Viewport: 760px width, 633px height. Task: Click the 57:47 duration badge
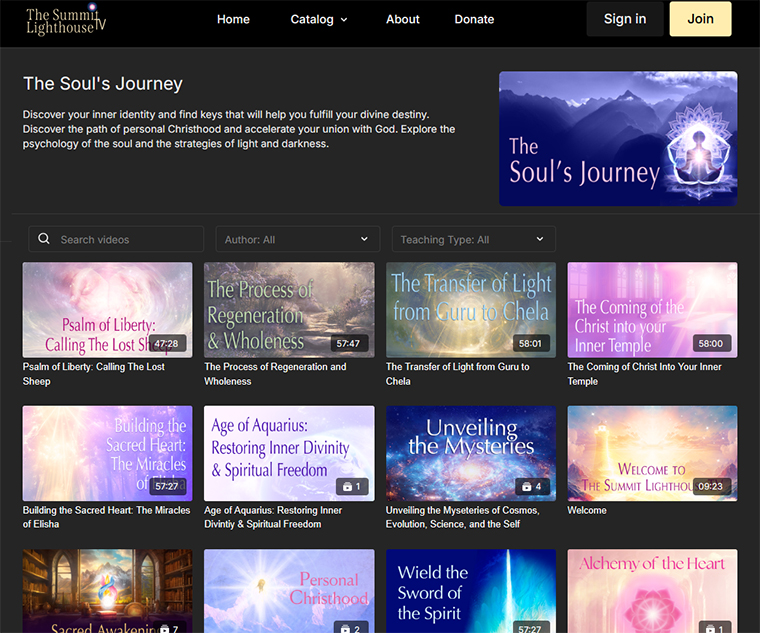(x=348, y=343)
